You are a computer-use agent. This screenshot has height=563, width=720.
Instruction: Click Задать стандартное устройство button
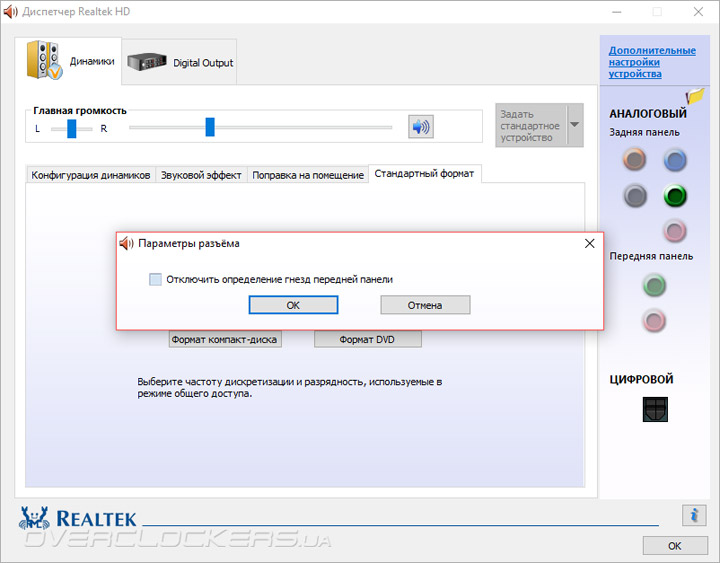(531, 125)
